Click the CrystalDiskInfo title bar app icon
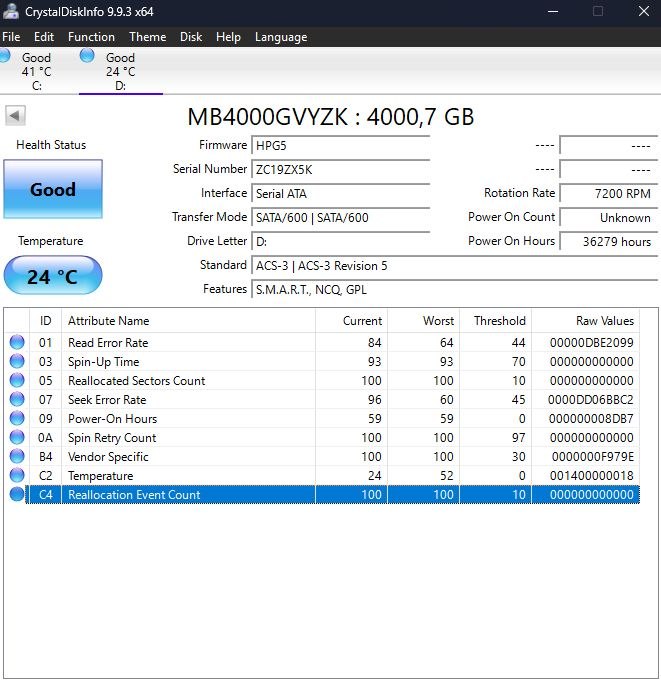Image resolution: width=661 pixels, height=686 pixels. point(10,12)
